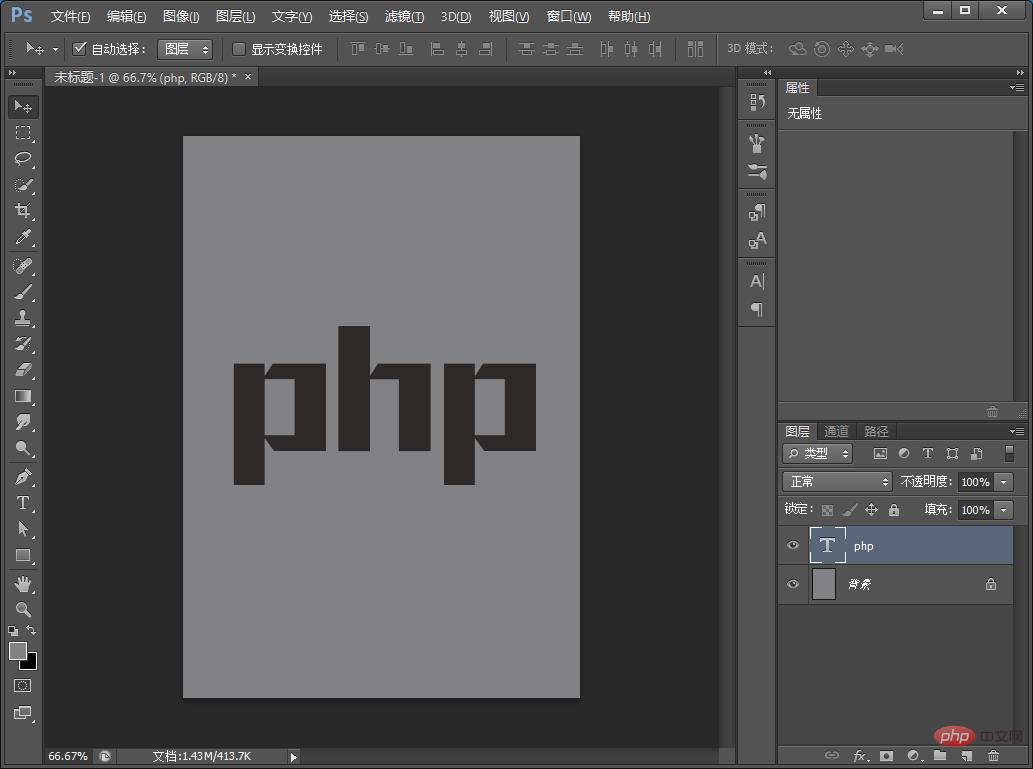Select the Clone Stamp tool

click(x=23, y=318)
